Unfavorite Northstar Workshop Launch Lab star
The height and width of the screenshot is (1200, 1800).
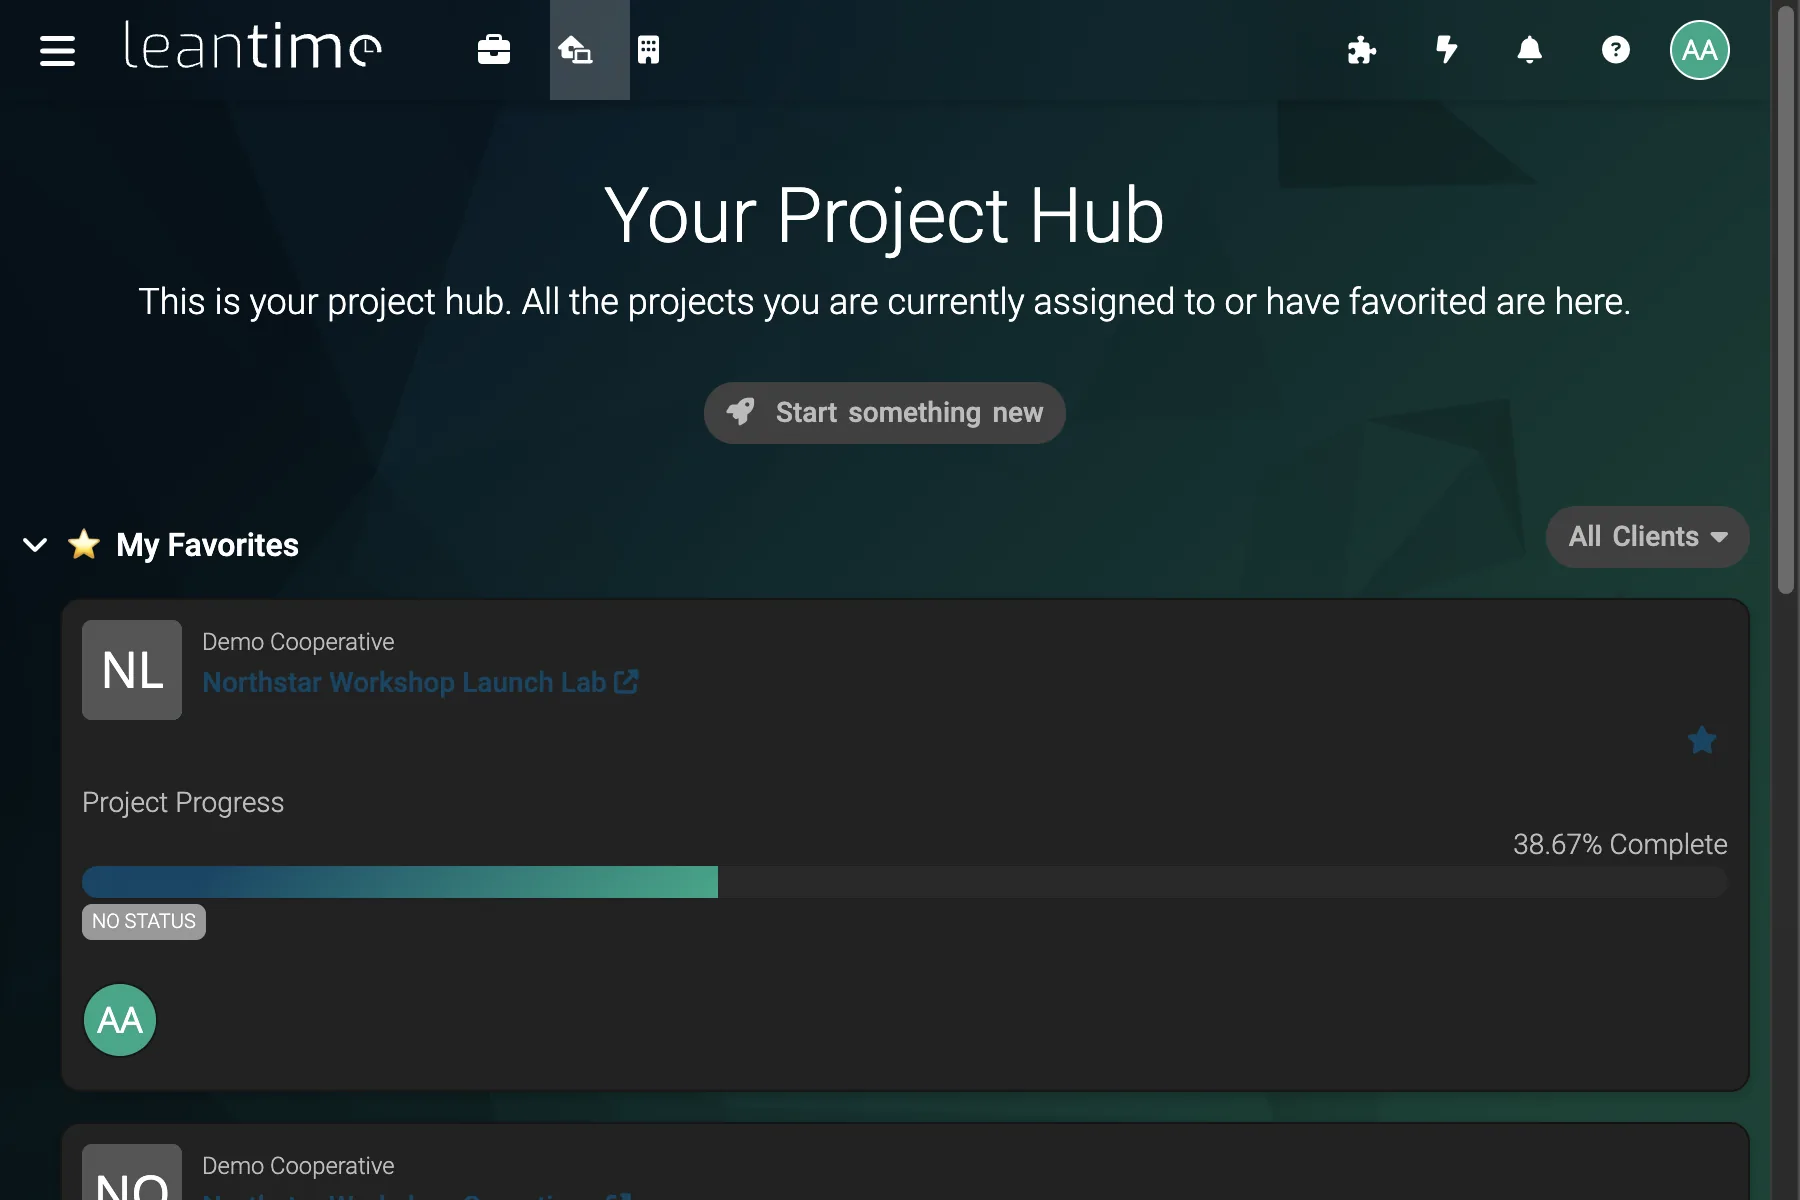point(1701,740)
